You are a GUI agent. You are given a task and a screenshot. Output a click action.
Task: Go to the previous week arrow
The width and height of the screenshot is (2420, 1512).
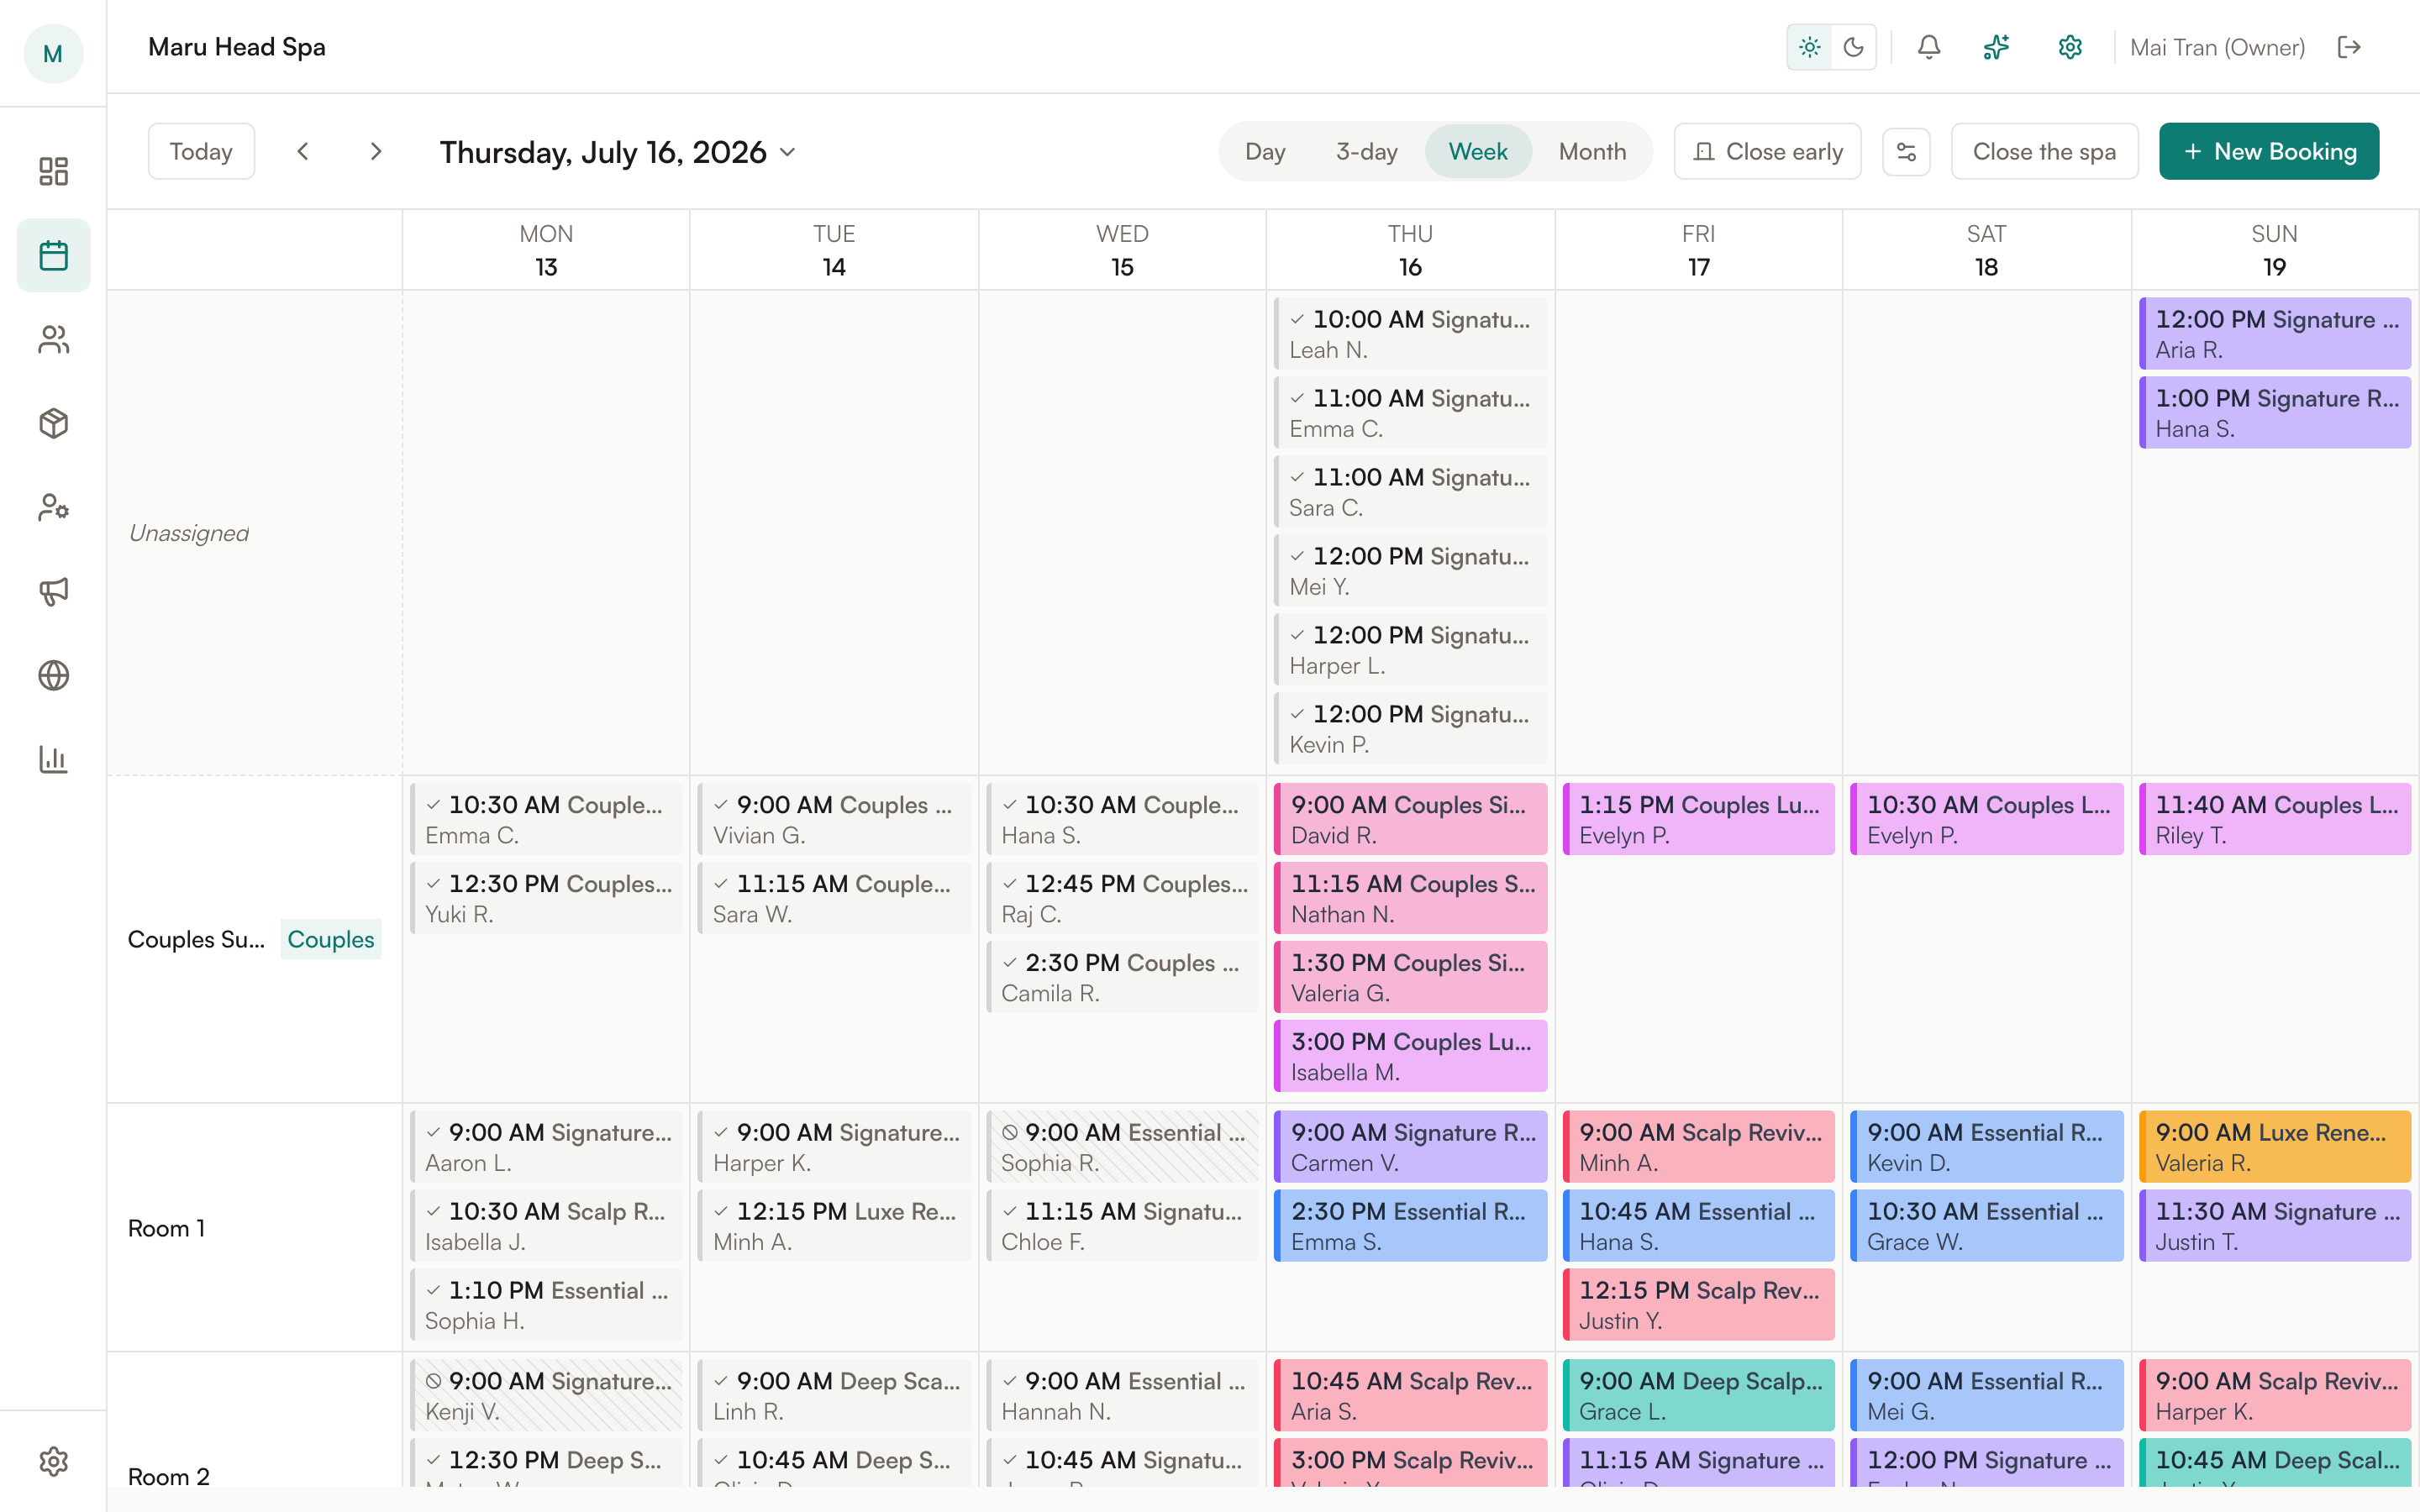coord(303,151)
